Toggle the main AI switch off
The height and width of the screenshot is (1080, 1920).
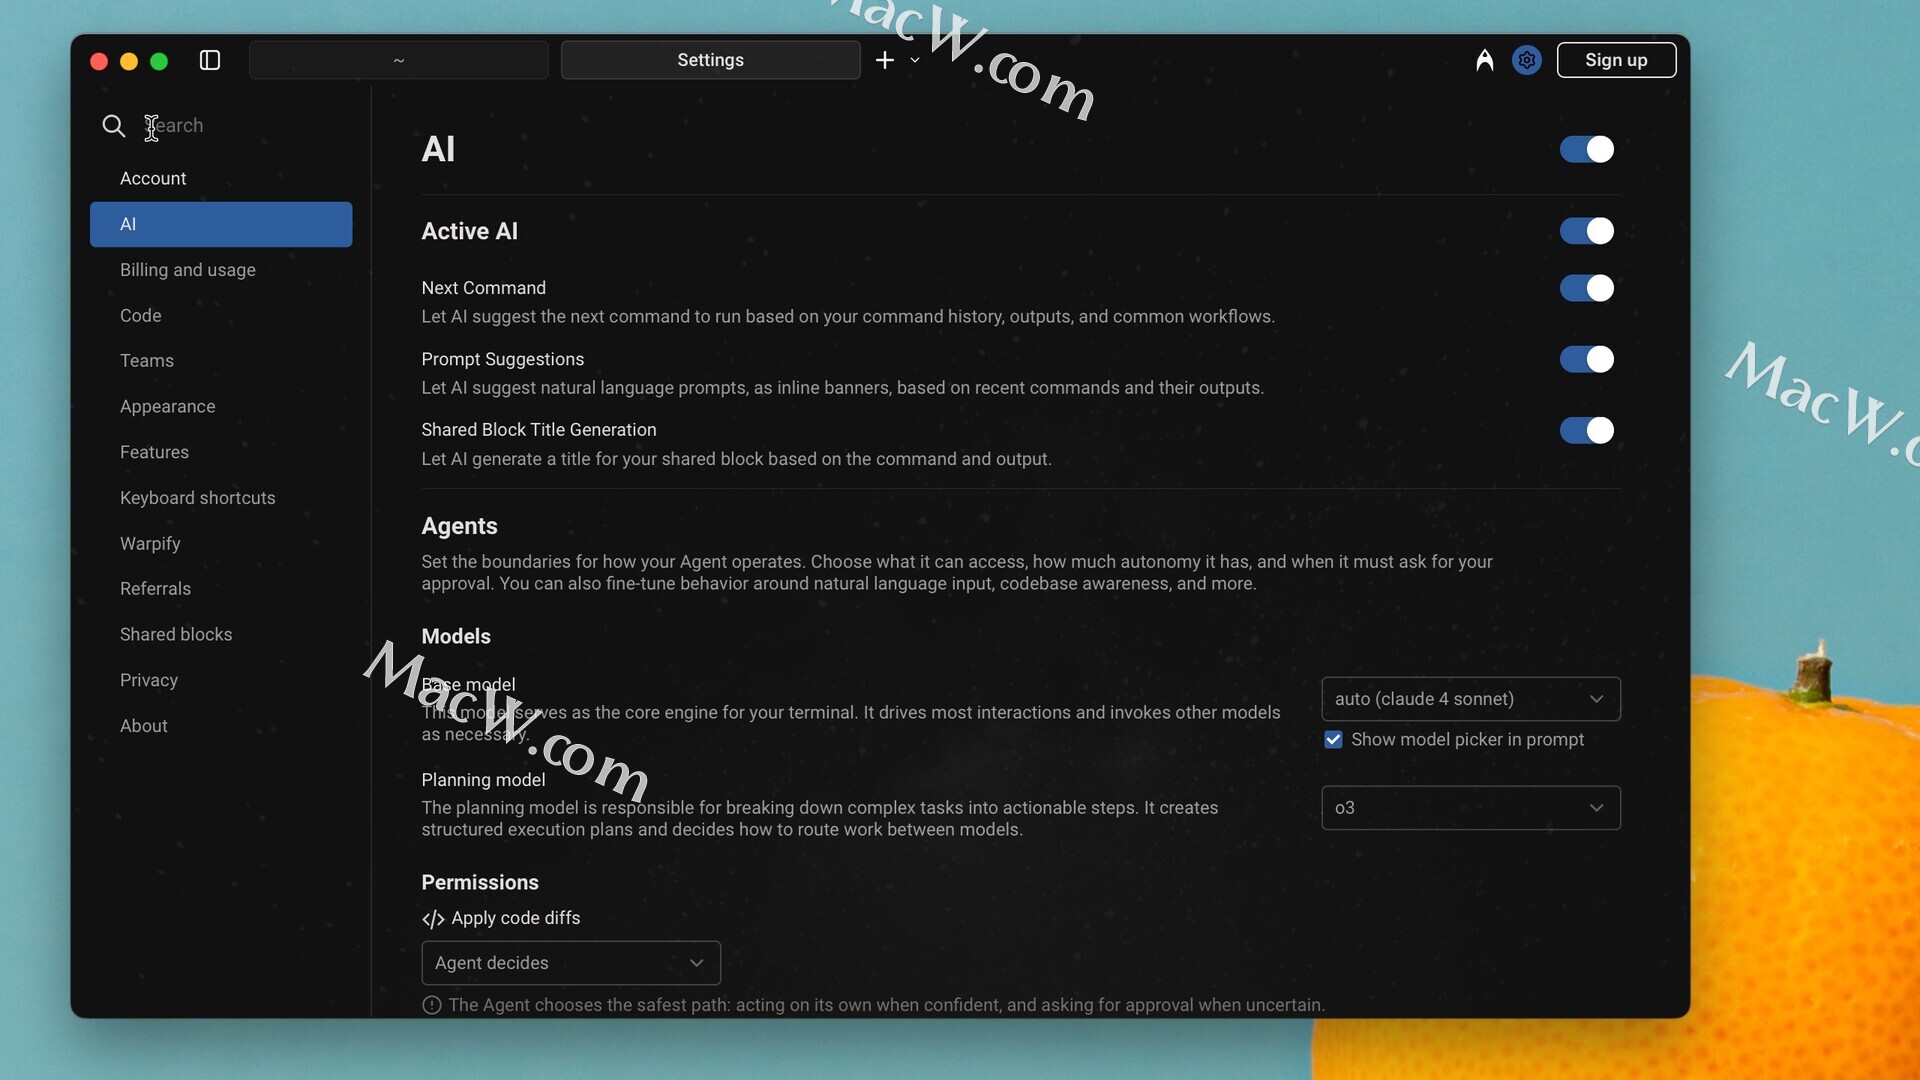pos(1587,149)
